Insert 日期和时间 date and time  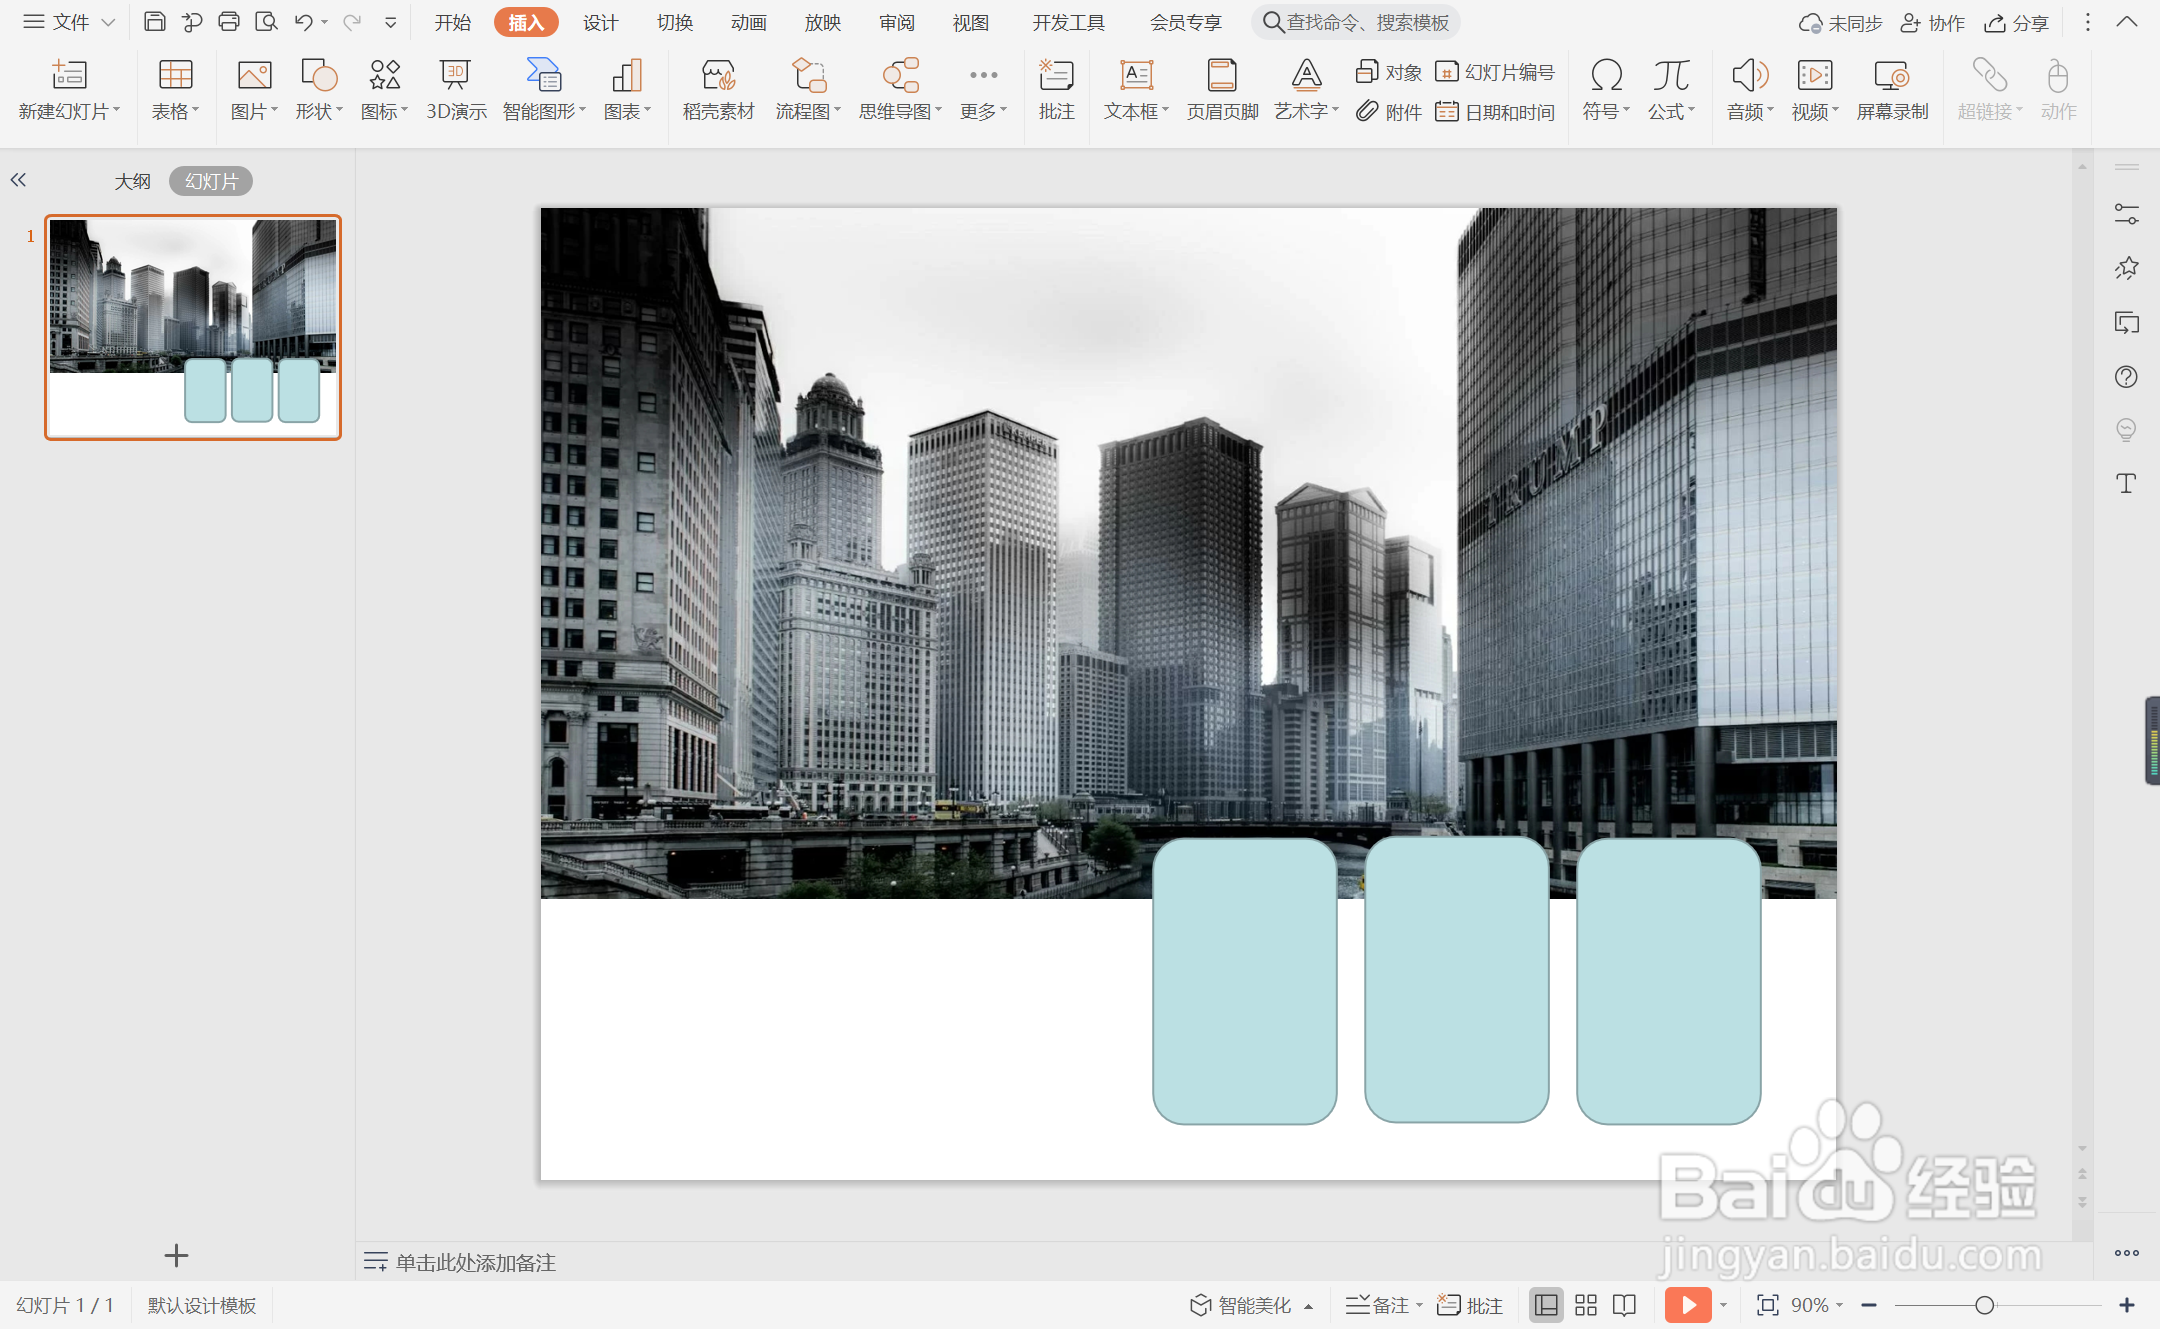[x=1495, y=112]
